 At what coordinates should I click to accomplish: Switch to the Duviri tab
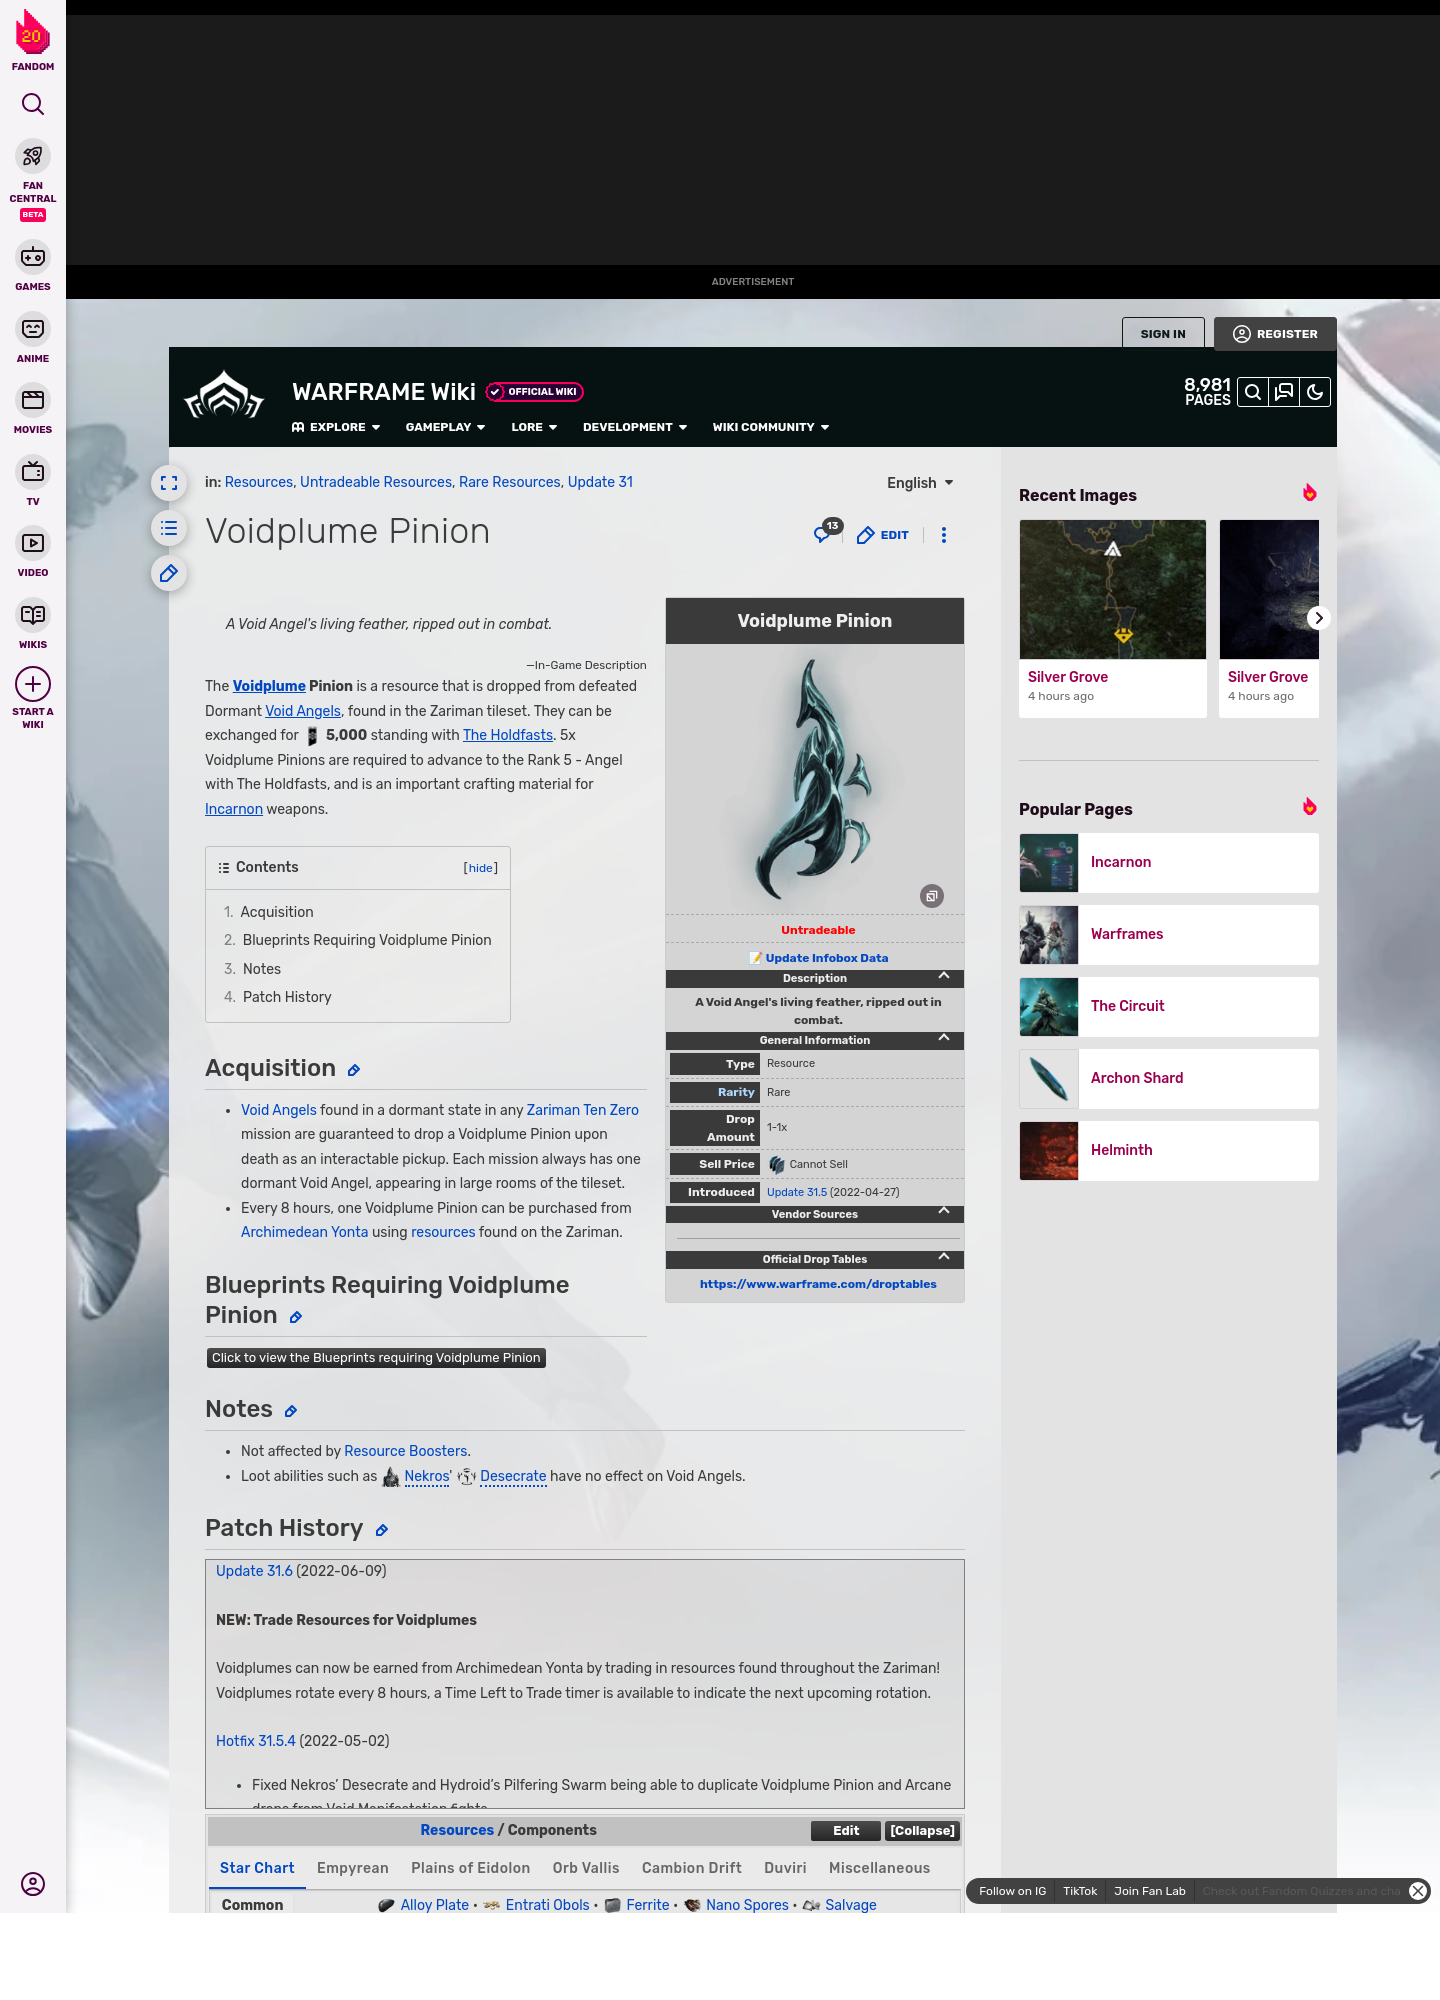(785, 1868)
